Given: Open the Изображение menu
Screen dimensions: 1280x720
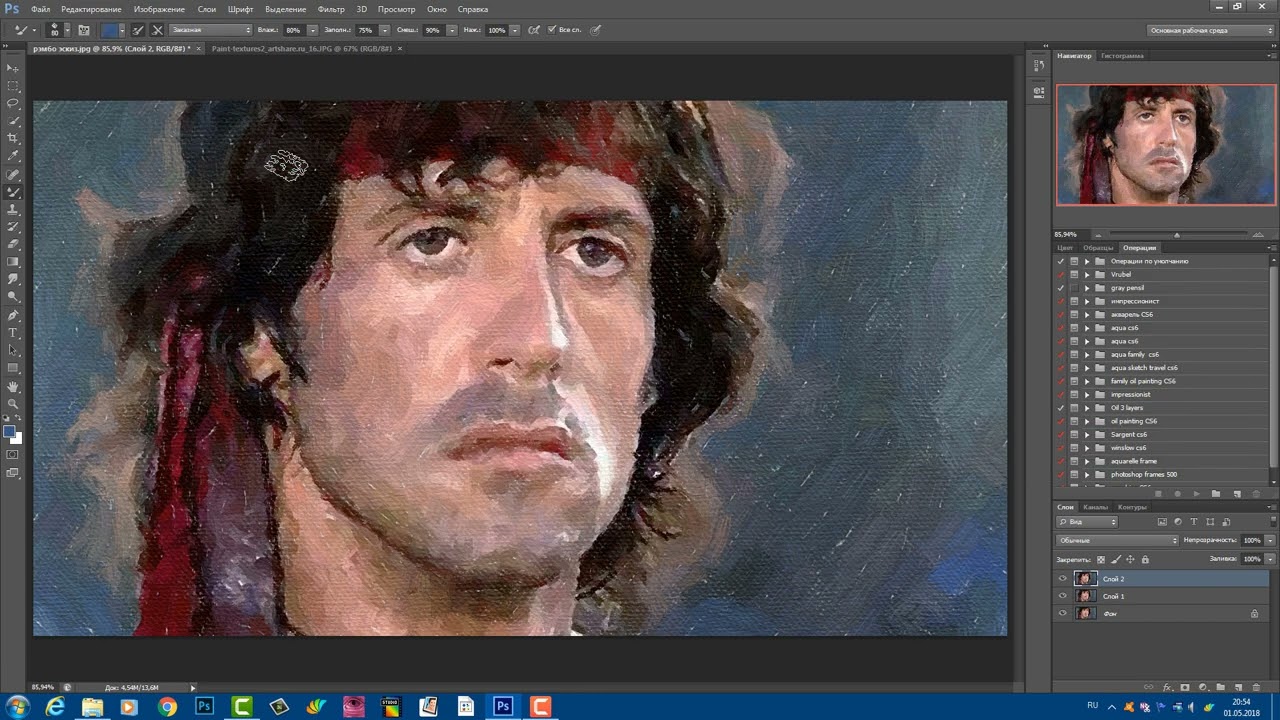Looking at the screenshot, I should tap(159, 9).
